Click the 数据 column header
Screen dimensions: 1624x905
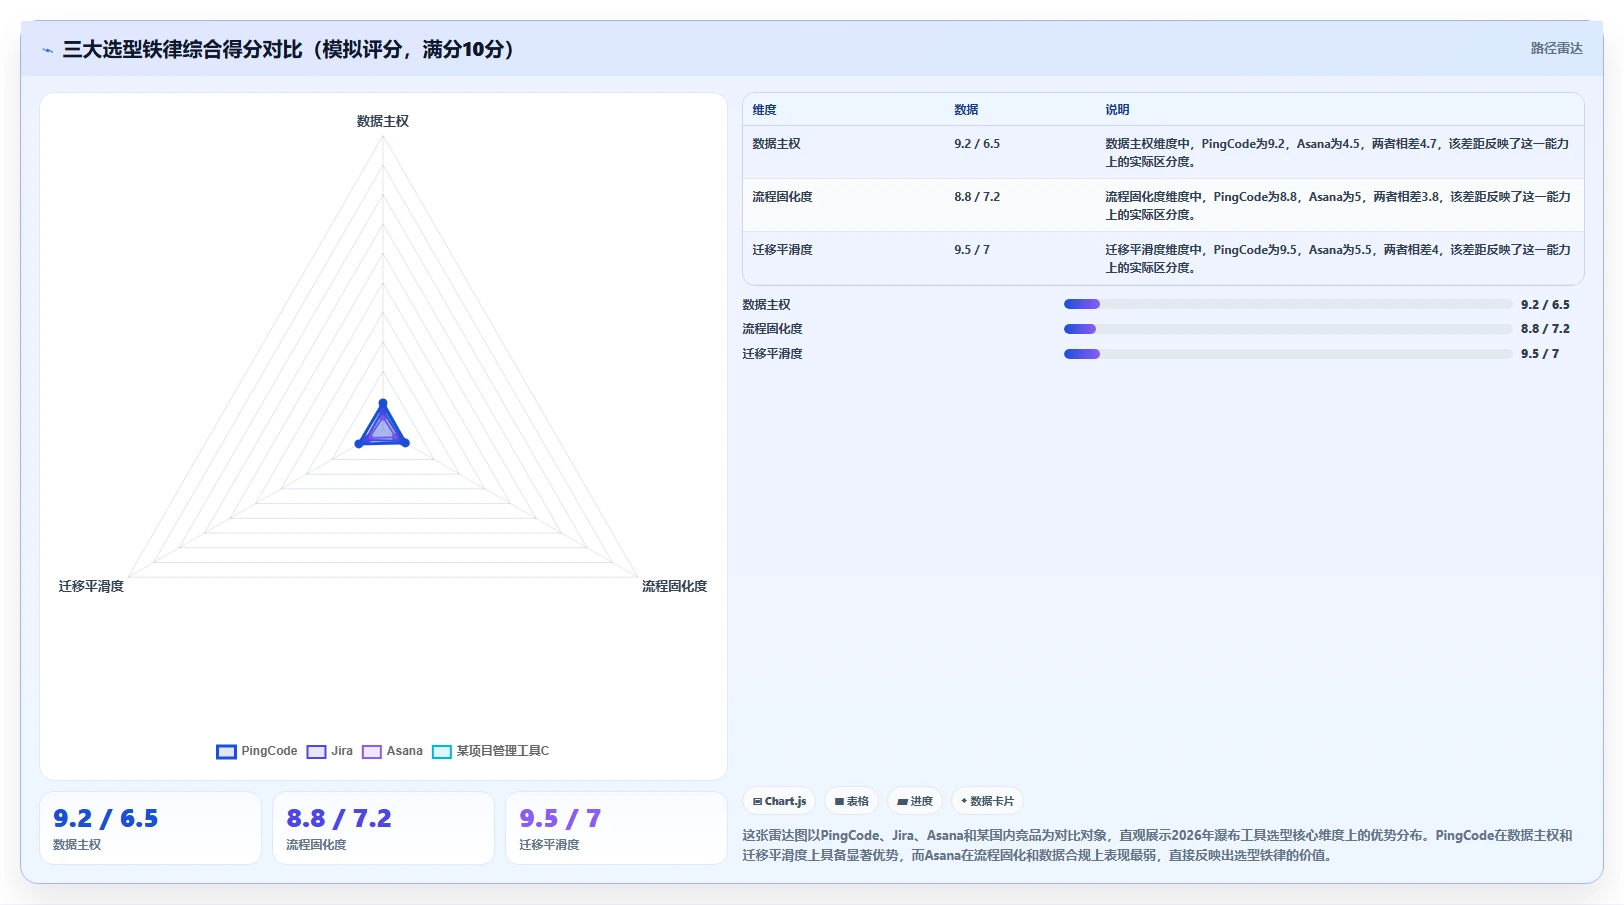coord(966,110)
